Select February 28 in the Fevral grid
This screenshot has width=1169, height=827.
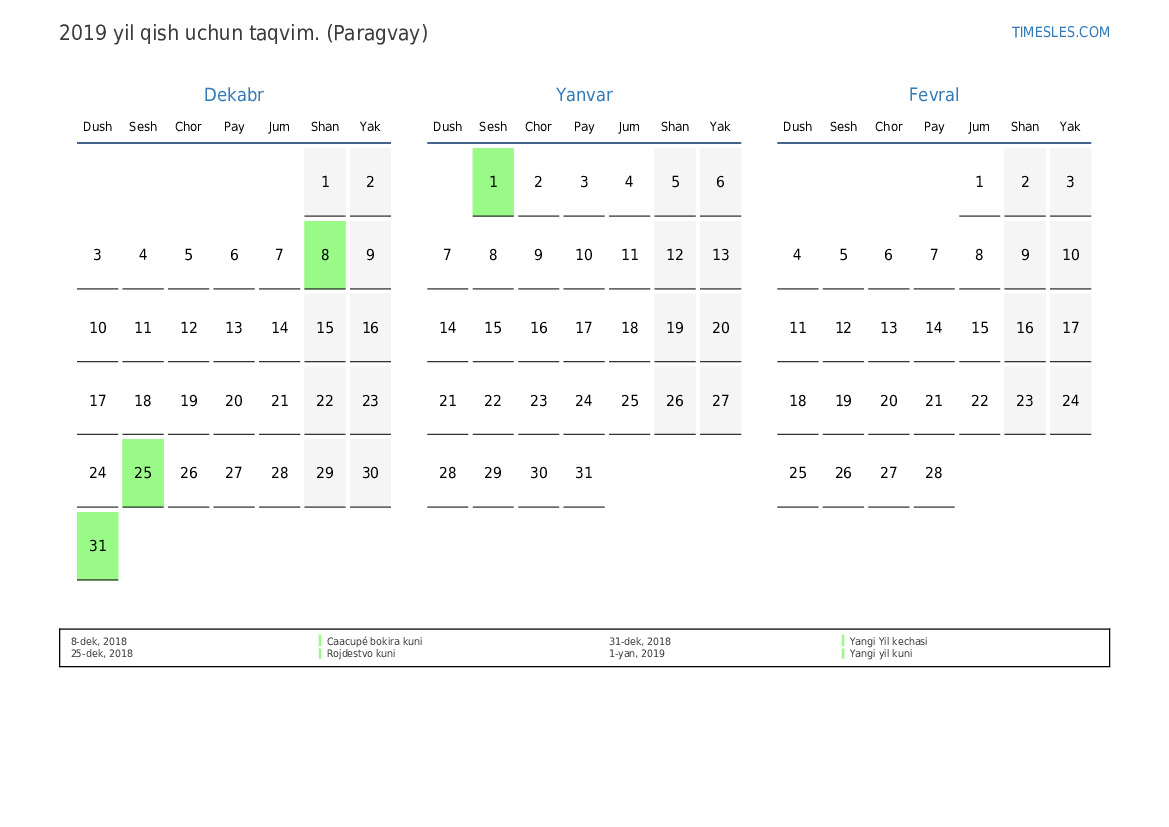[934, 473]
